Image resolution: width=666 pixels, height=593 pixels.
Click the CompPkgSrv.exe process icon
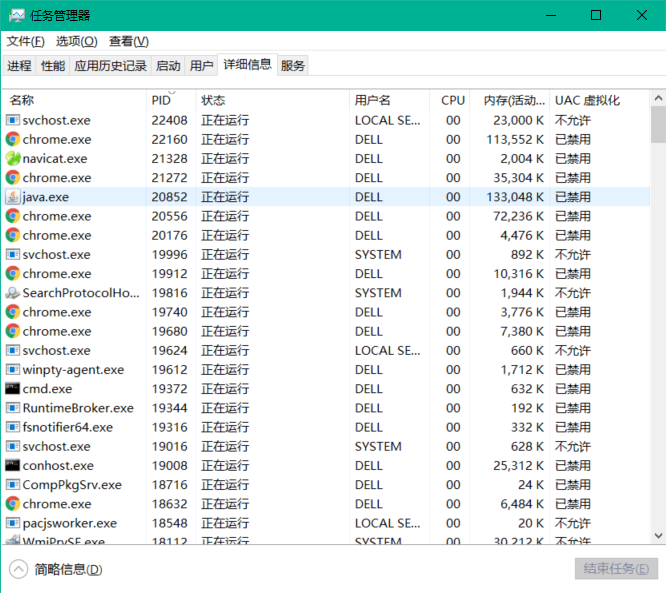click(x=13, y=485)
